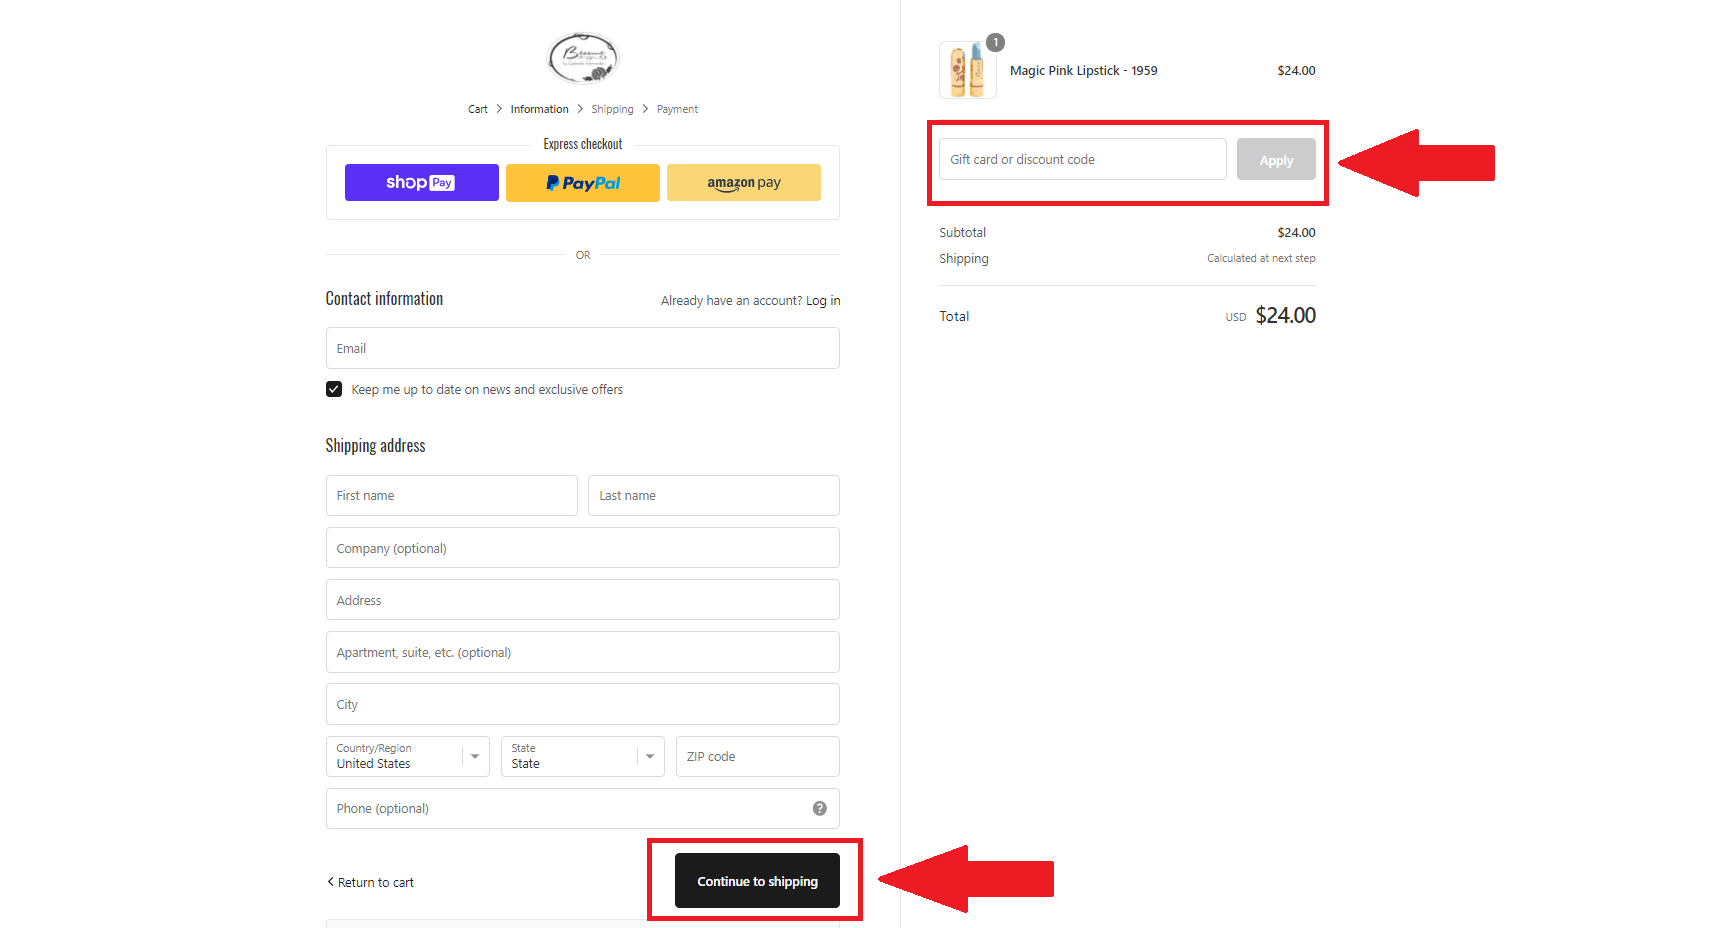This screenshot has width=1734, height=928.
Task: Pay with Shop Pay express button
Action: 421,183
